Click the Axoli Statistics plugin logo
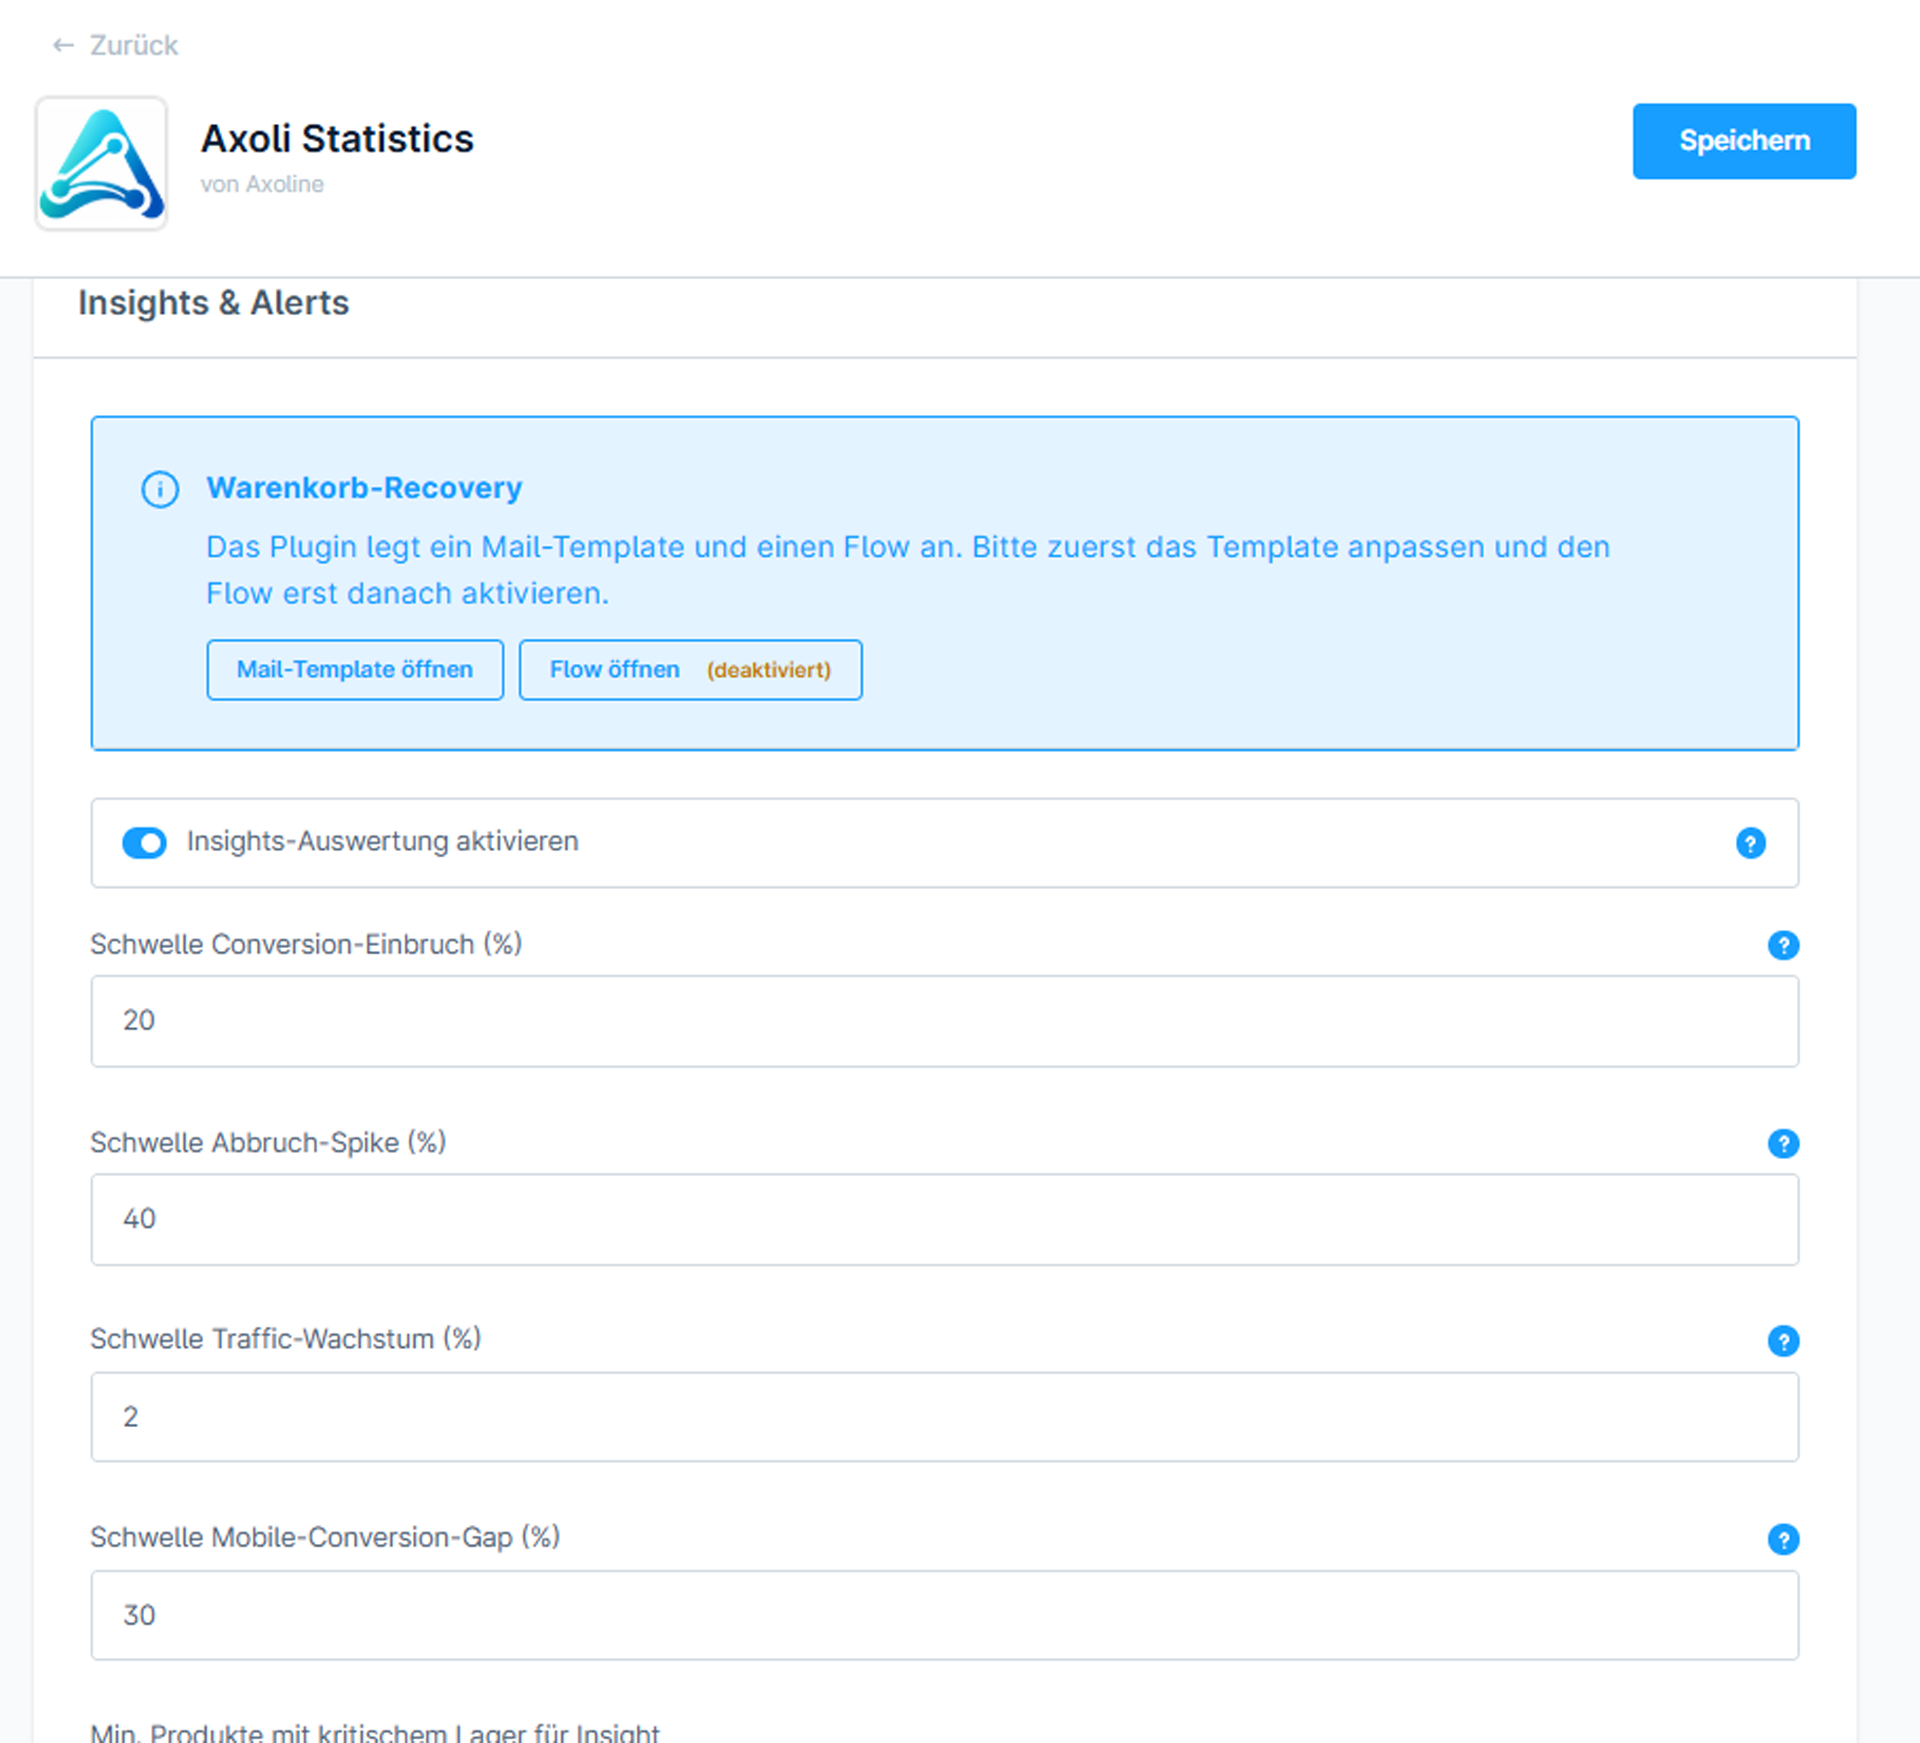 click(x=101, y=163)
